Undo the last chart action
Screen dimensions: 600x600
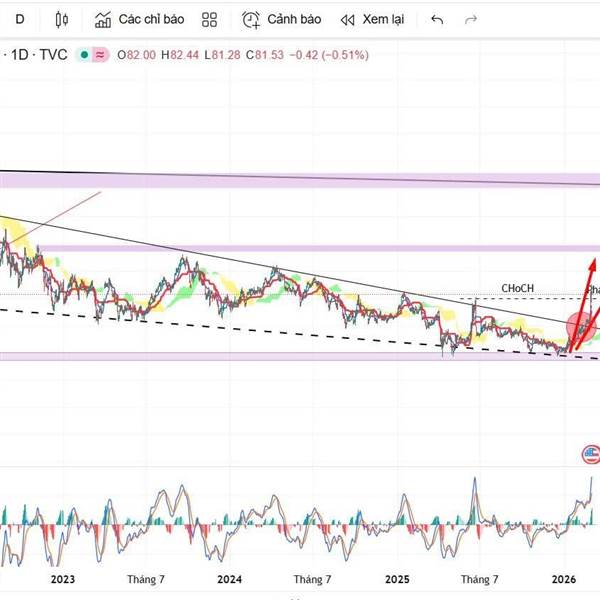tap(437, 20)
